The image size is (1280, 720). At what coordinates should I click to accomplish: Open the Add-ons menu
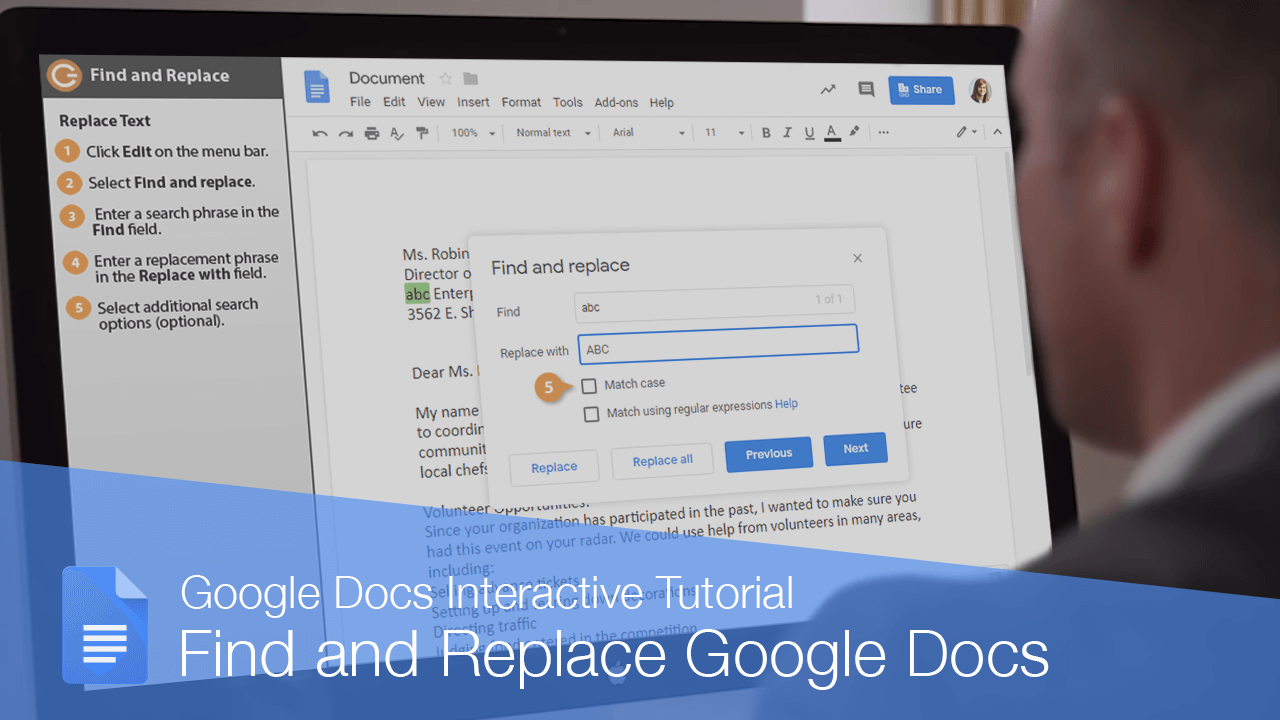point(616,102)
